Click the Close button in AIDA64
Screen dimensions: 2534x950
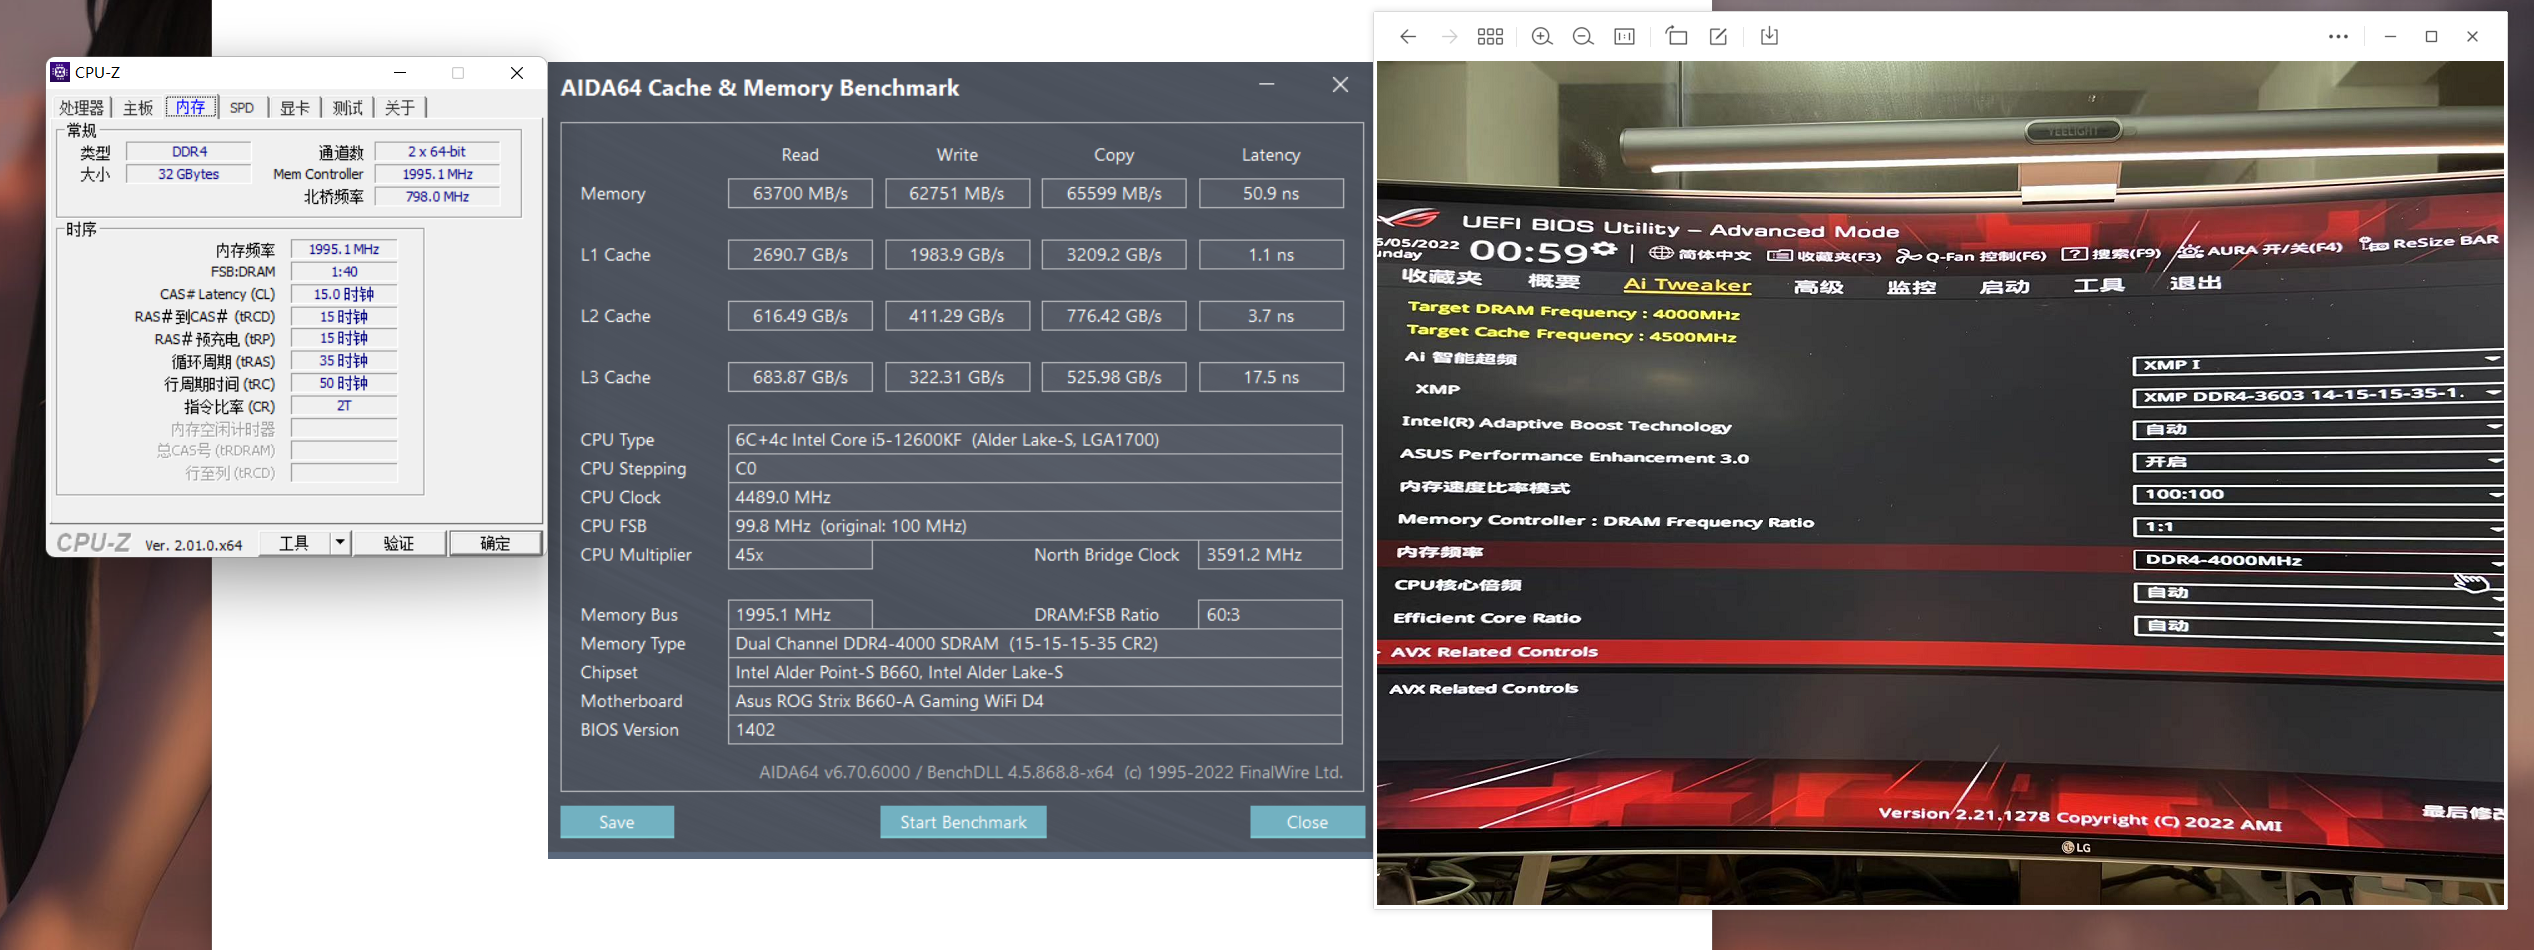1307,822
